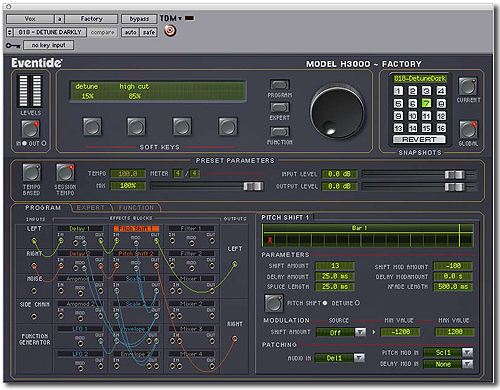Click the REVERT button

coord(419,139)
